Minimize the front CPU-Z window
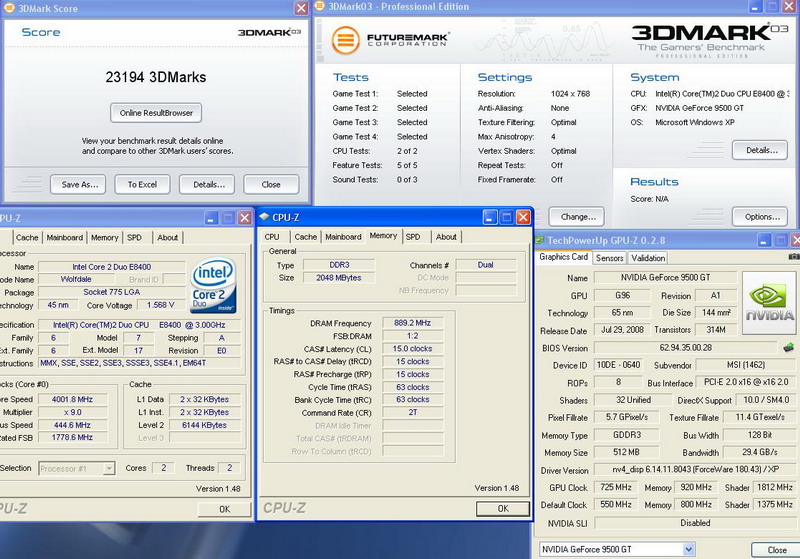The width and height of the screenshot is (800, 559). (490, 217)
